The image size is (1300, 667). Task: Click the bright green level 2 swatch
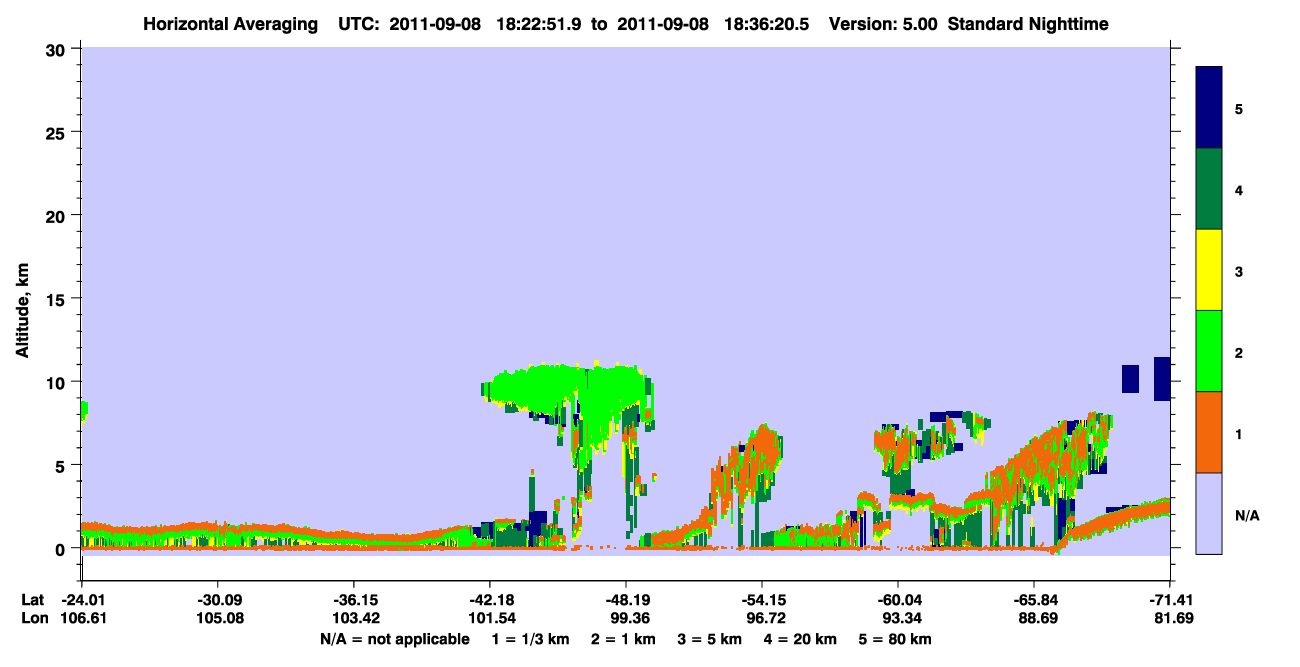[1209, 350]
